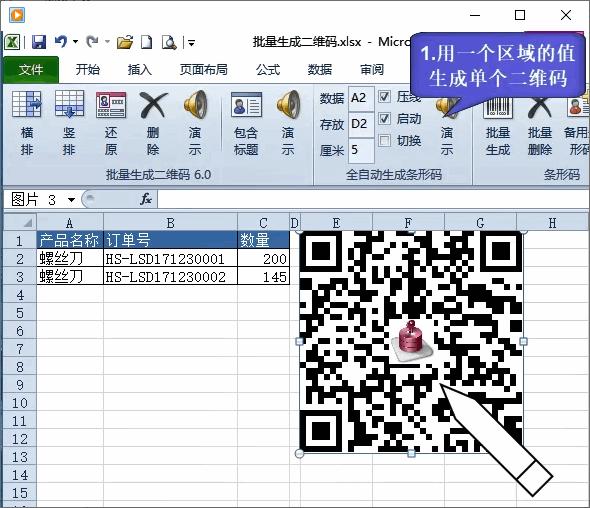590x508 pixels.
Task: Click the bottom-middle handle of QR picture
Action: (x=411, y=453)
